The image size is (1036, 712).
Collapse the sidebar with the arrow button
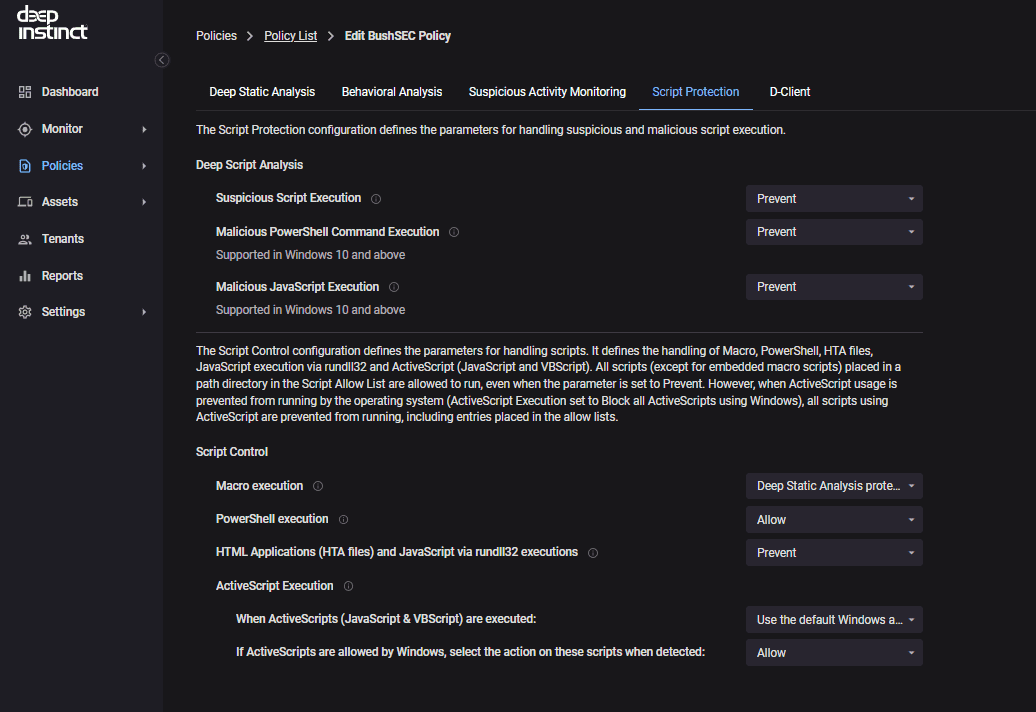[162, 60]
